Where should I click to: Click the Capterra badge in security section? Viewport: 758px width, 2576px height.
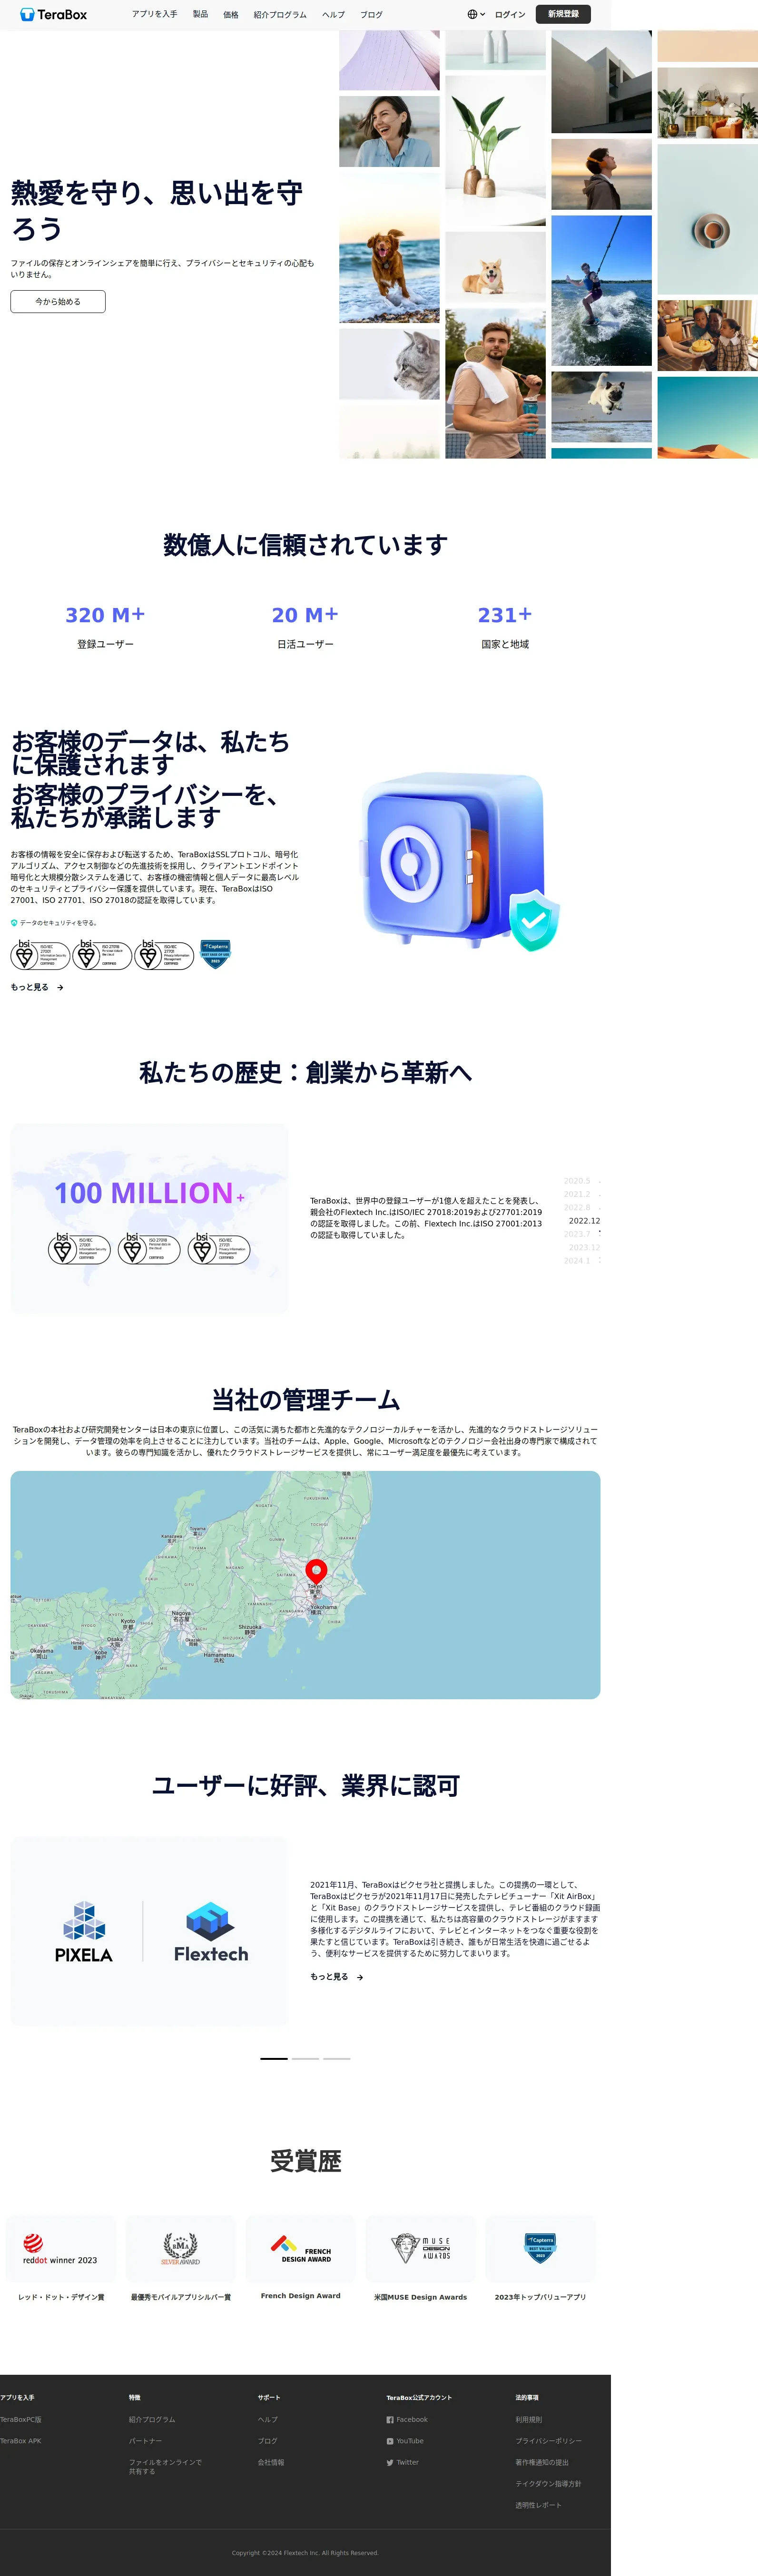[x=215, y=954]
